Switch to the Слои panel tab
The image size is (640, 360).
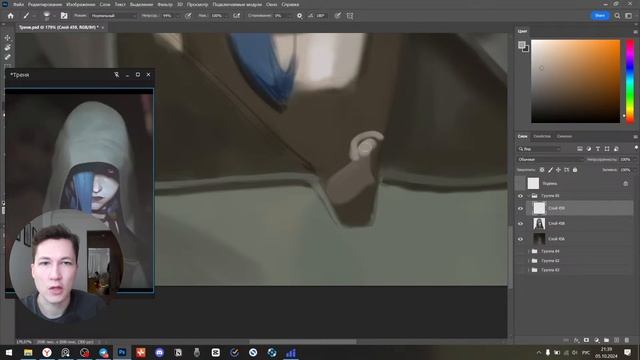[522, 136]
